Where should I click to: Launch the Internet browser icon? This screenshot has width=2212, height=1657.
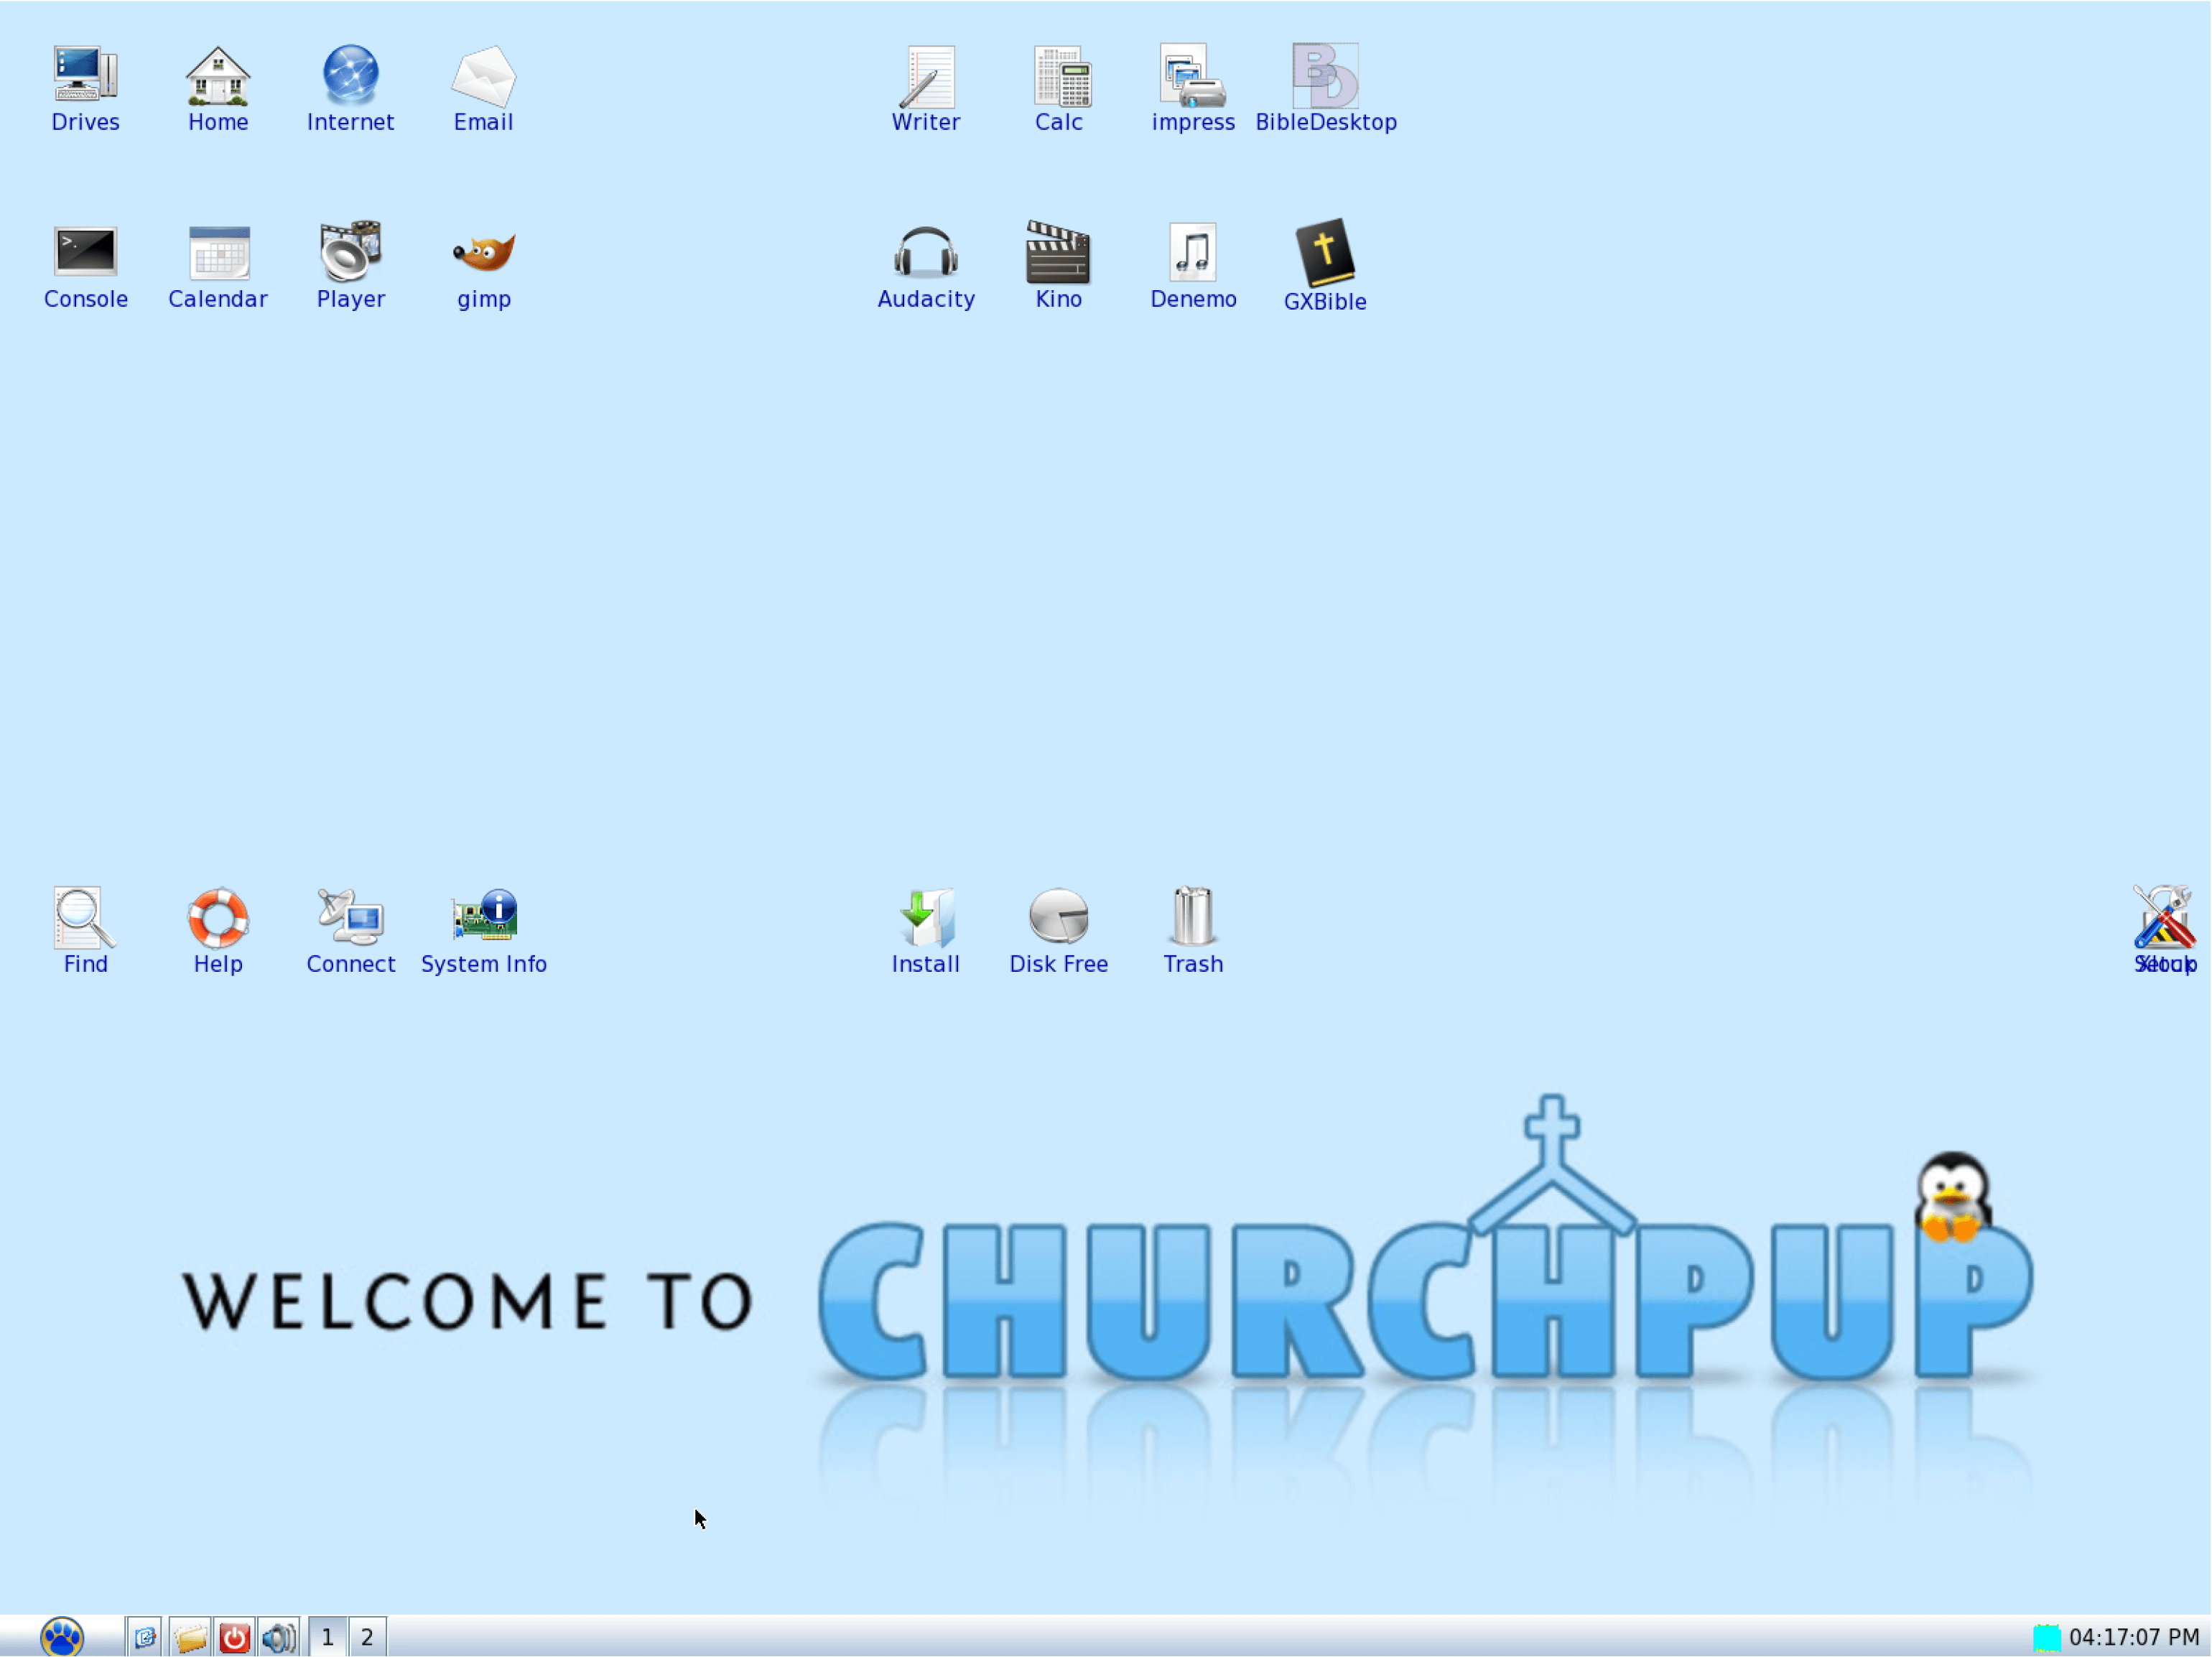[x=350, y=75]
